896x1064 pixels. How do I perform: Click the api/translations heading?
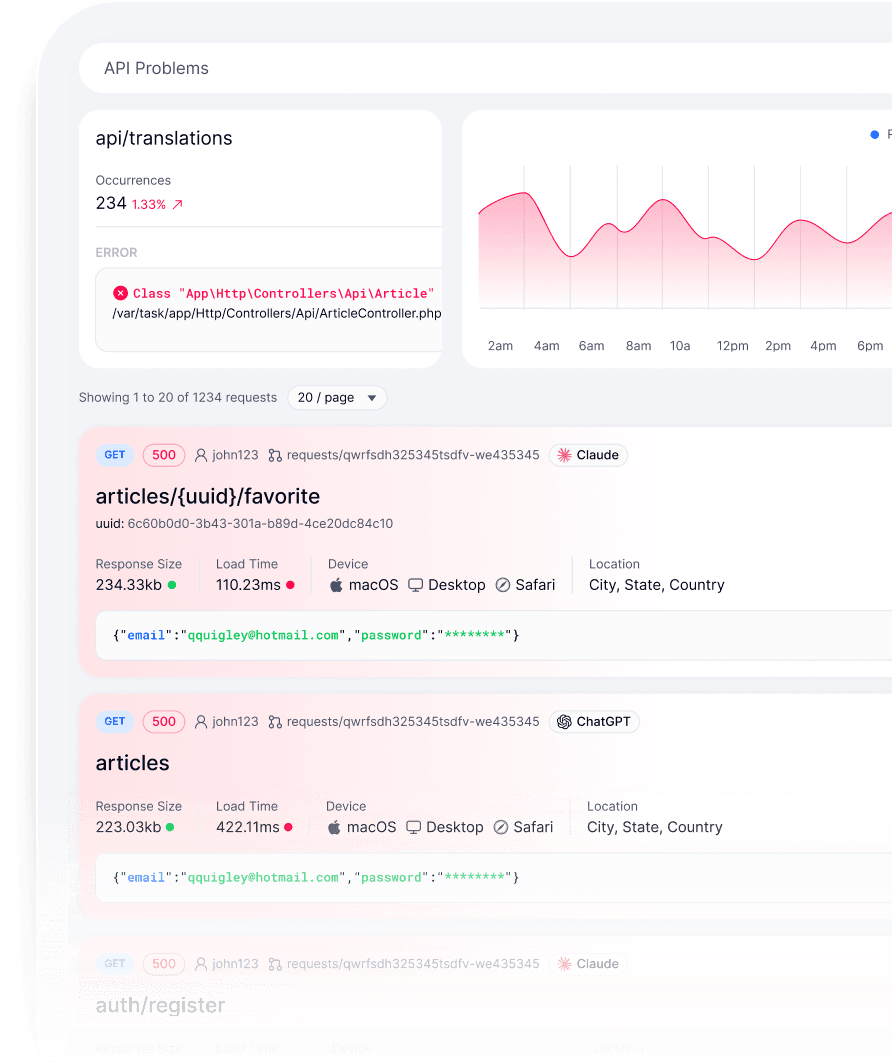[x=164, y=138]
